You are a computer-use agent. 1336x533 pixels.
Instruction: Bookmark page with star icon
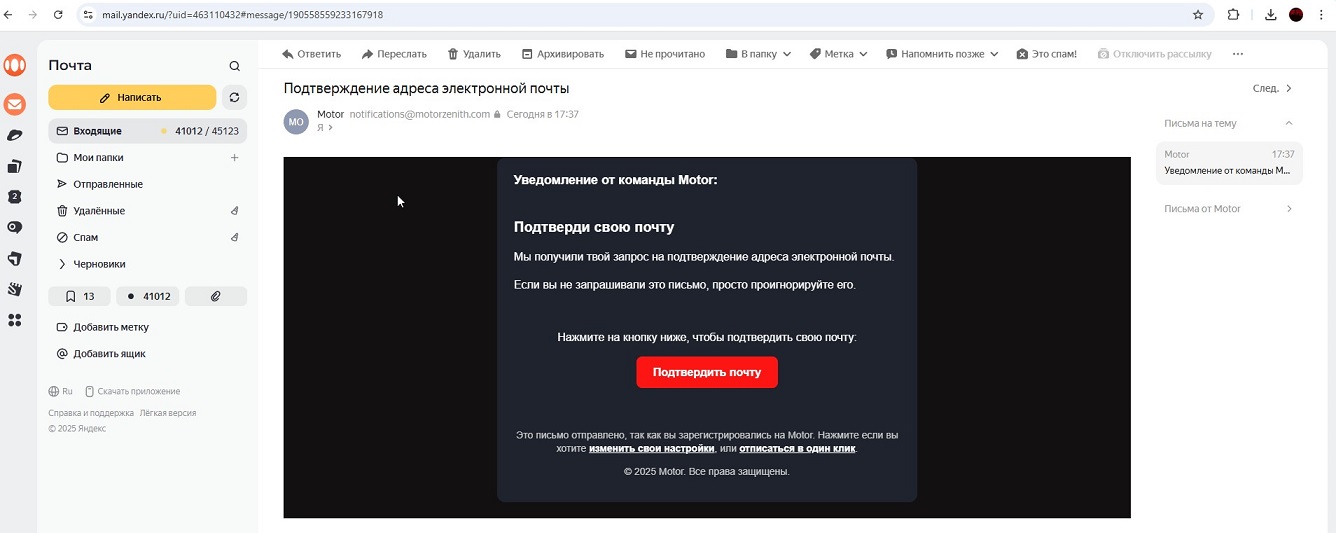point(1198,15)
